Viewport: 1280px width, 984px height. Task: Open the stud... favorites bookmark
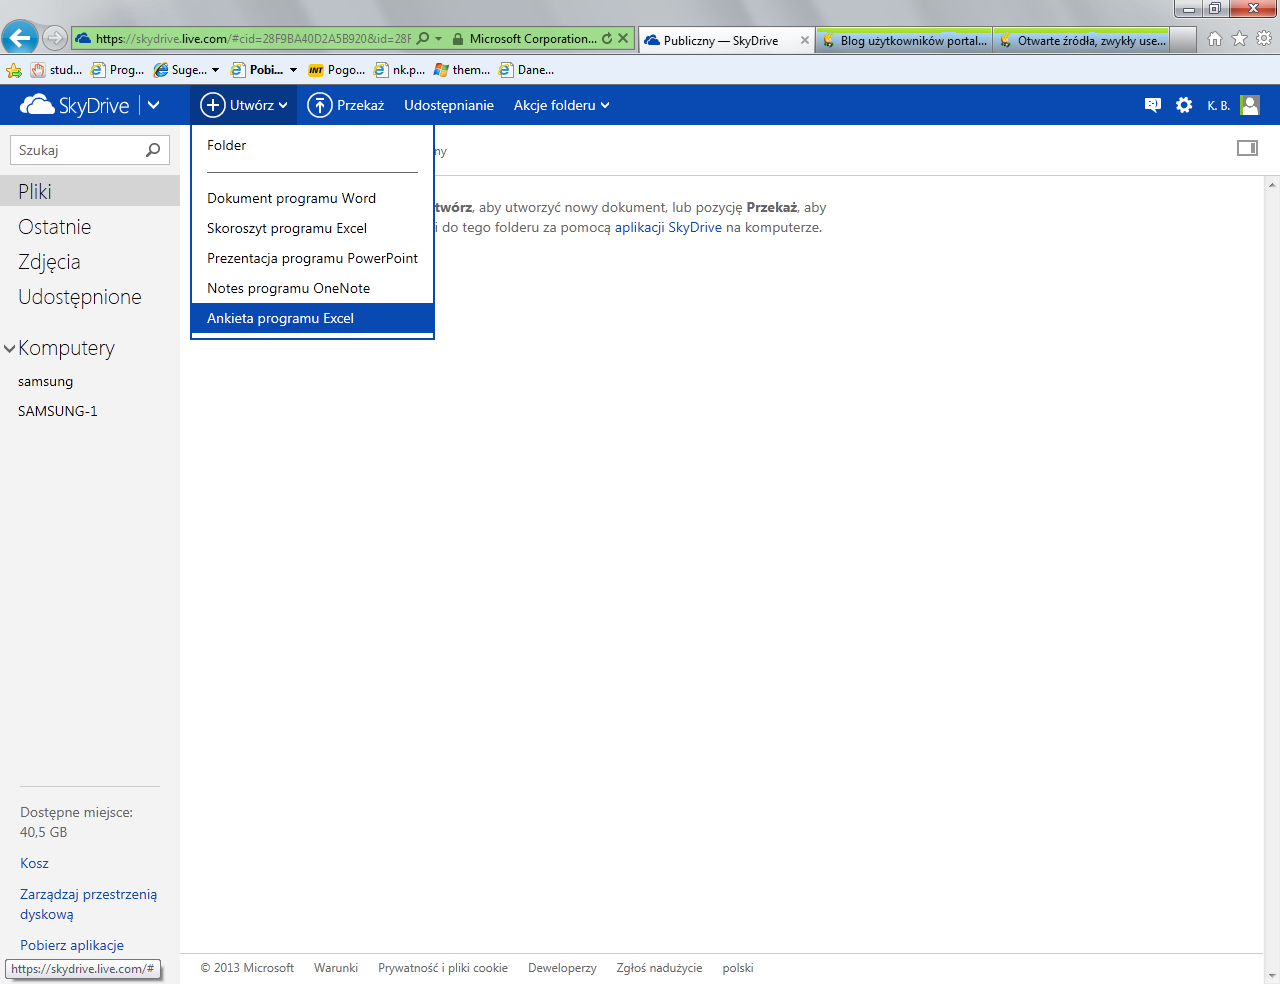tap(57, 70)
